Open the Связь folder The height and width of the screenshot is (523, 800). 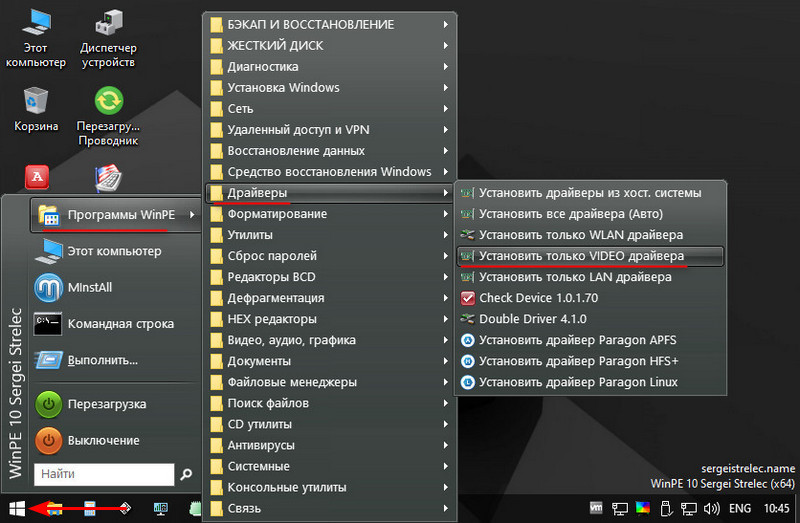(x=330, y=509)
